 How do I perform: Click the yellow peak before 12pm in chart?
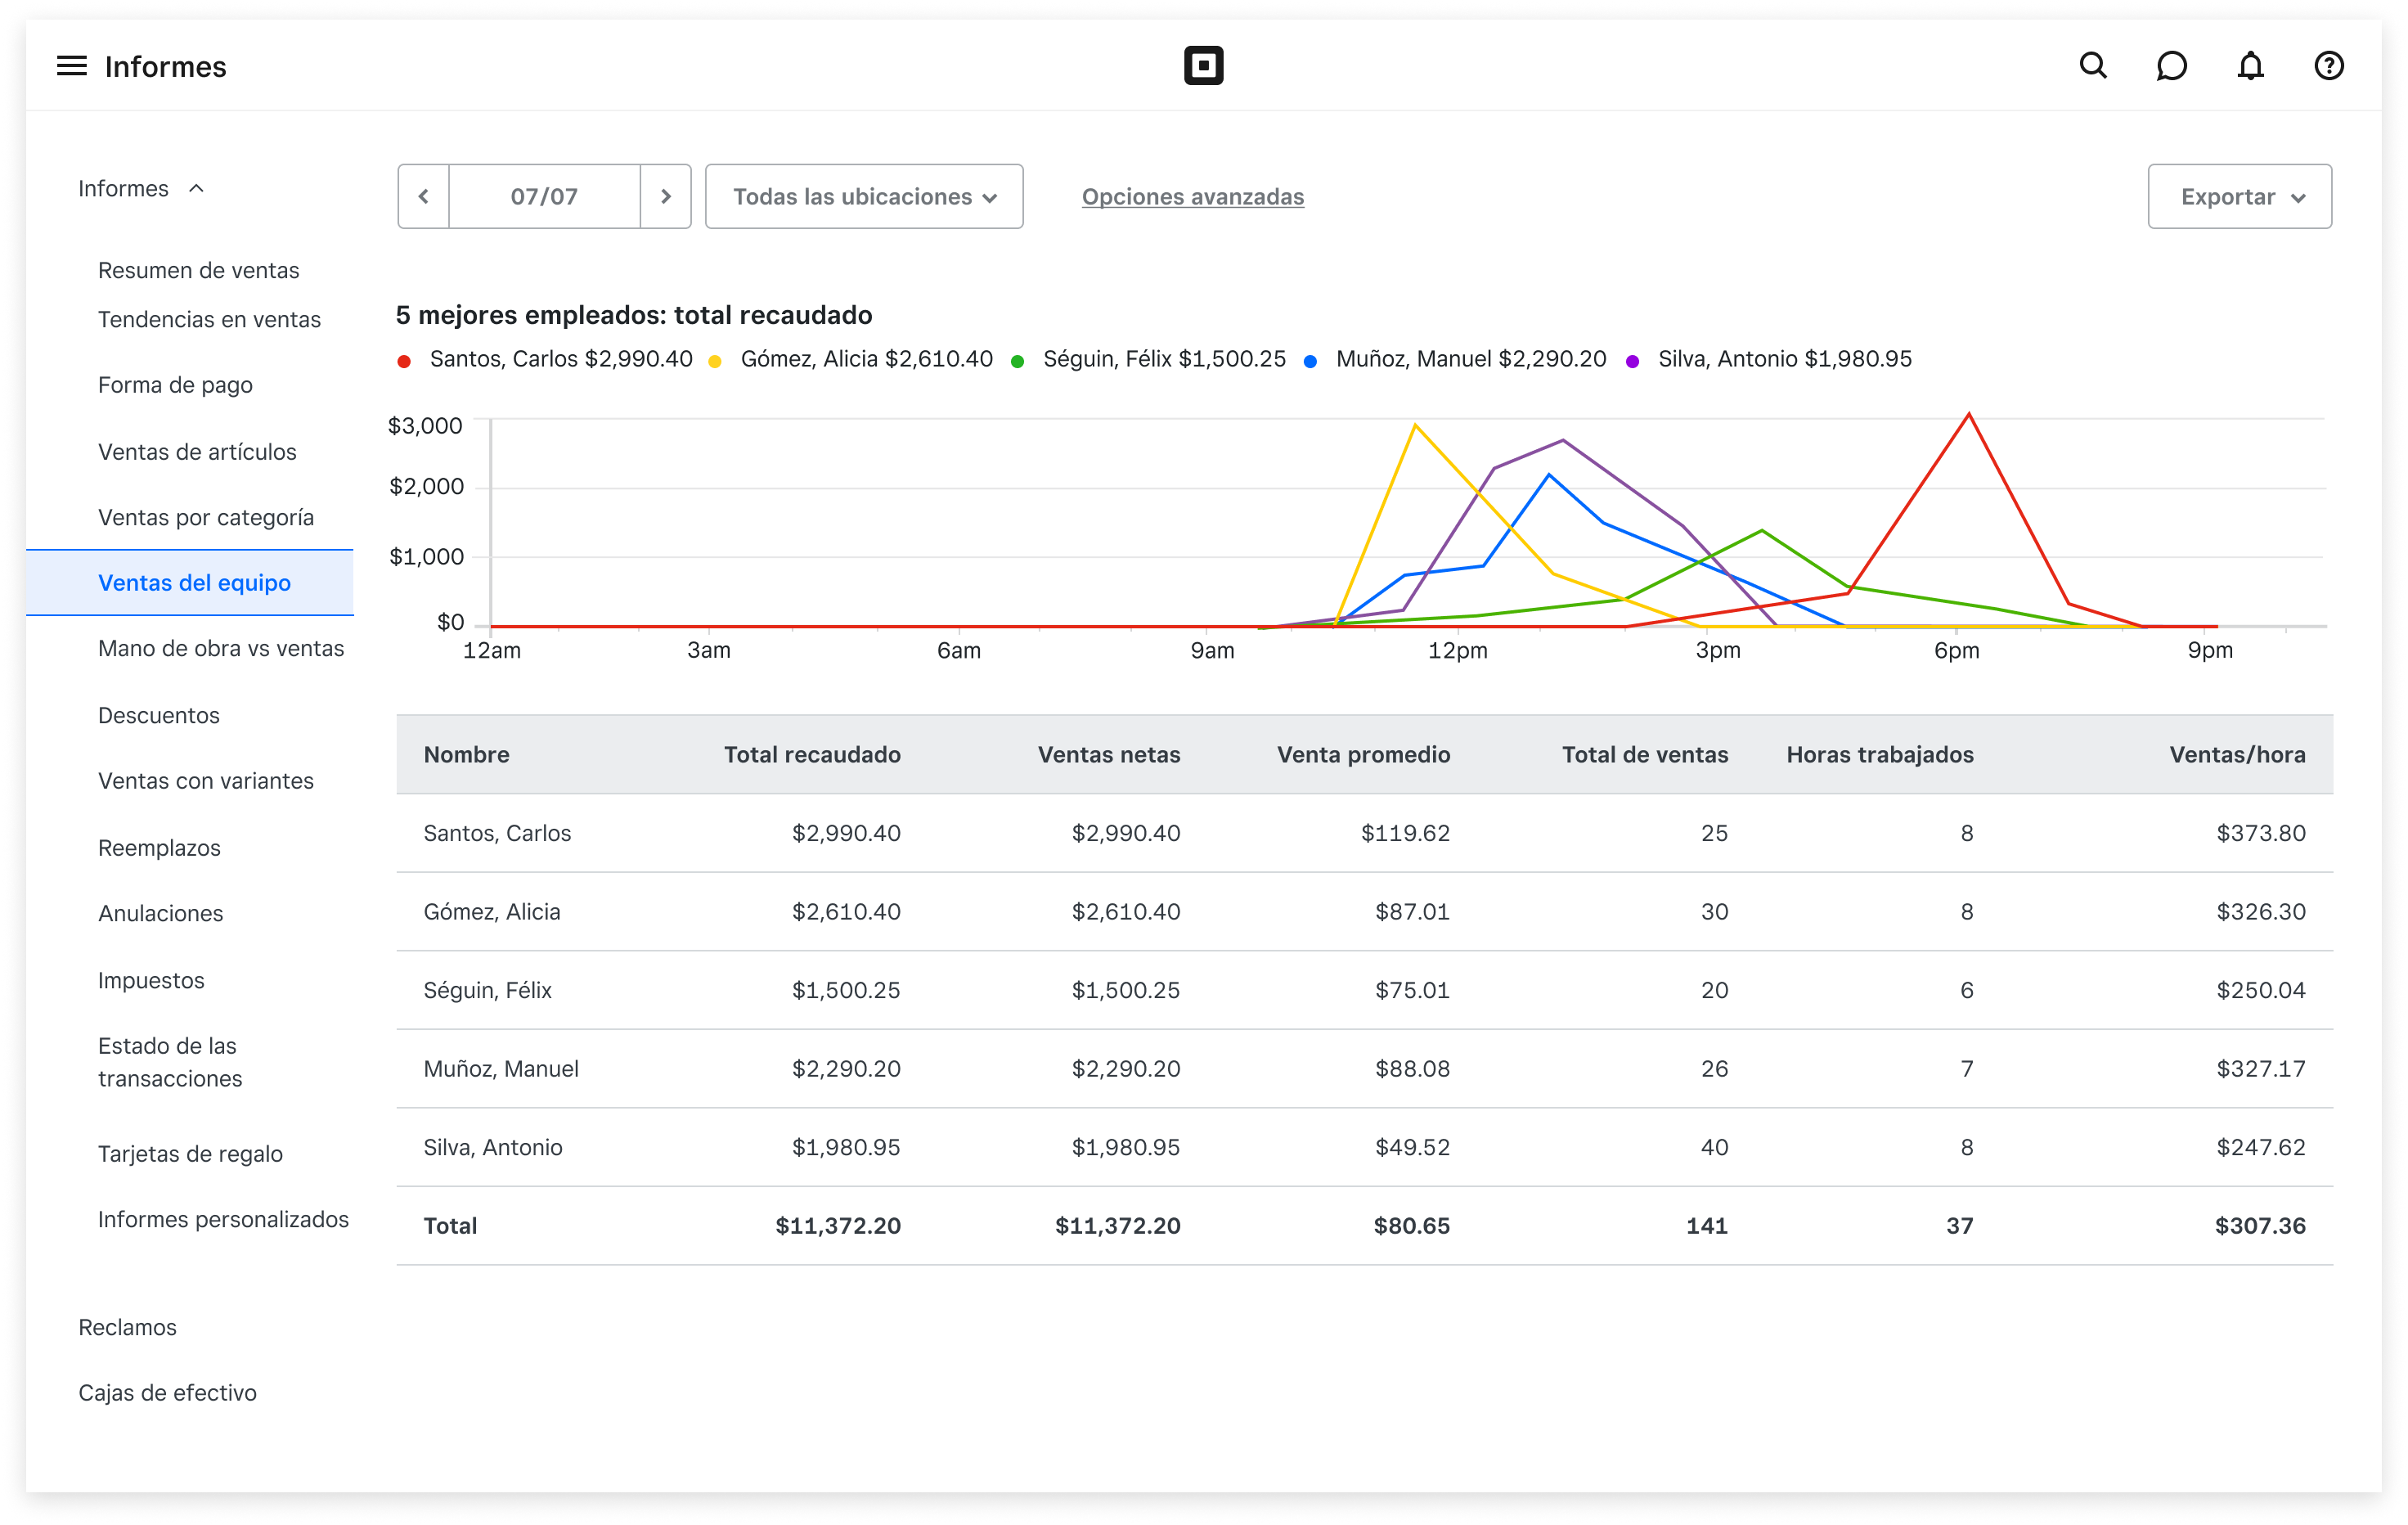[x=1415, y=426]
